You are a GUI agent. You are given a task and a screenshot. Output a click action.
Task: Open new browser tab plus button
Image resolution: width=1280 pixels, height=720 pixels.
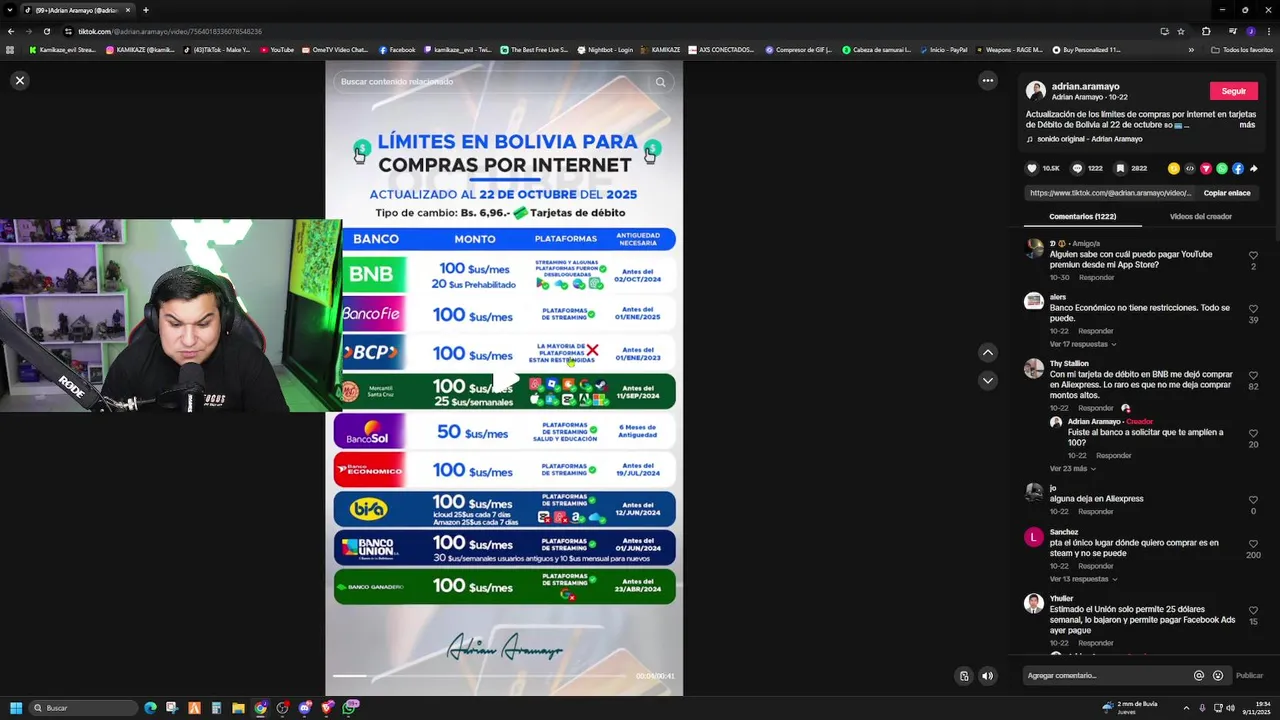pos(146,10)
